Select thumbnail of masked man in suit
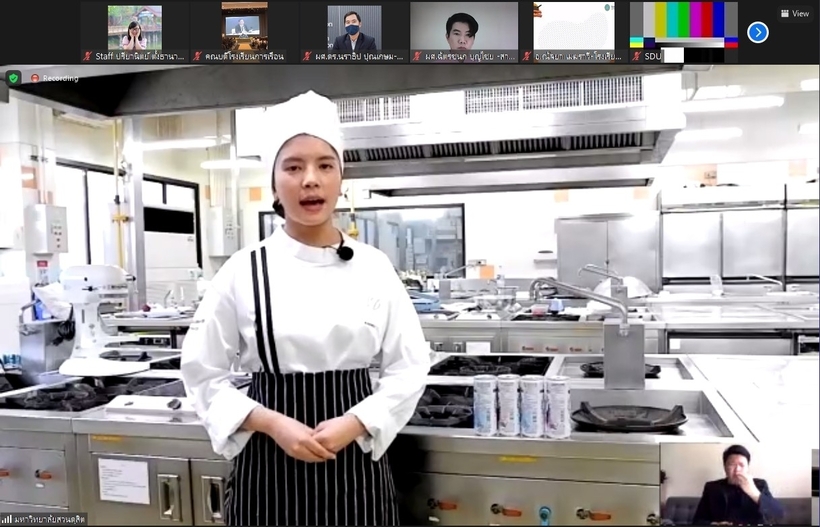This screenshot has width=820, height=527. tap(353, 27)
